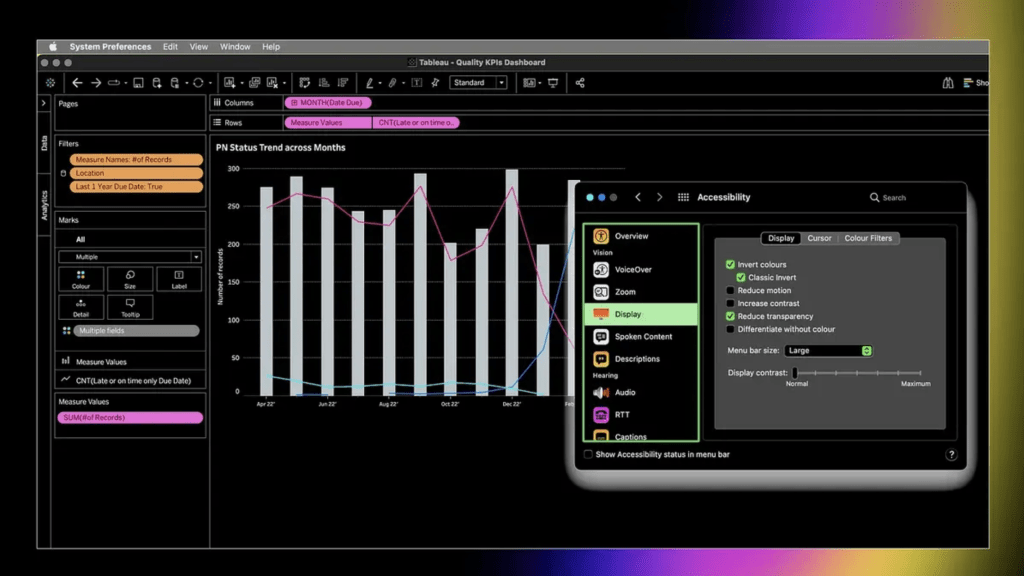This screenshot has width=1024, height=576.
Task: Click the Size card in Marks
Action: (130, 280)
